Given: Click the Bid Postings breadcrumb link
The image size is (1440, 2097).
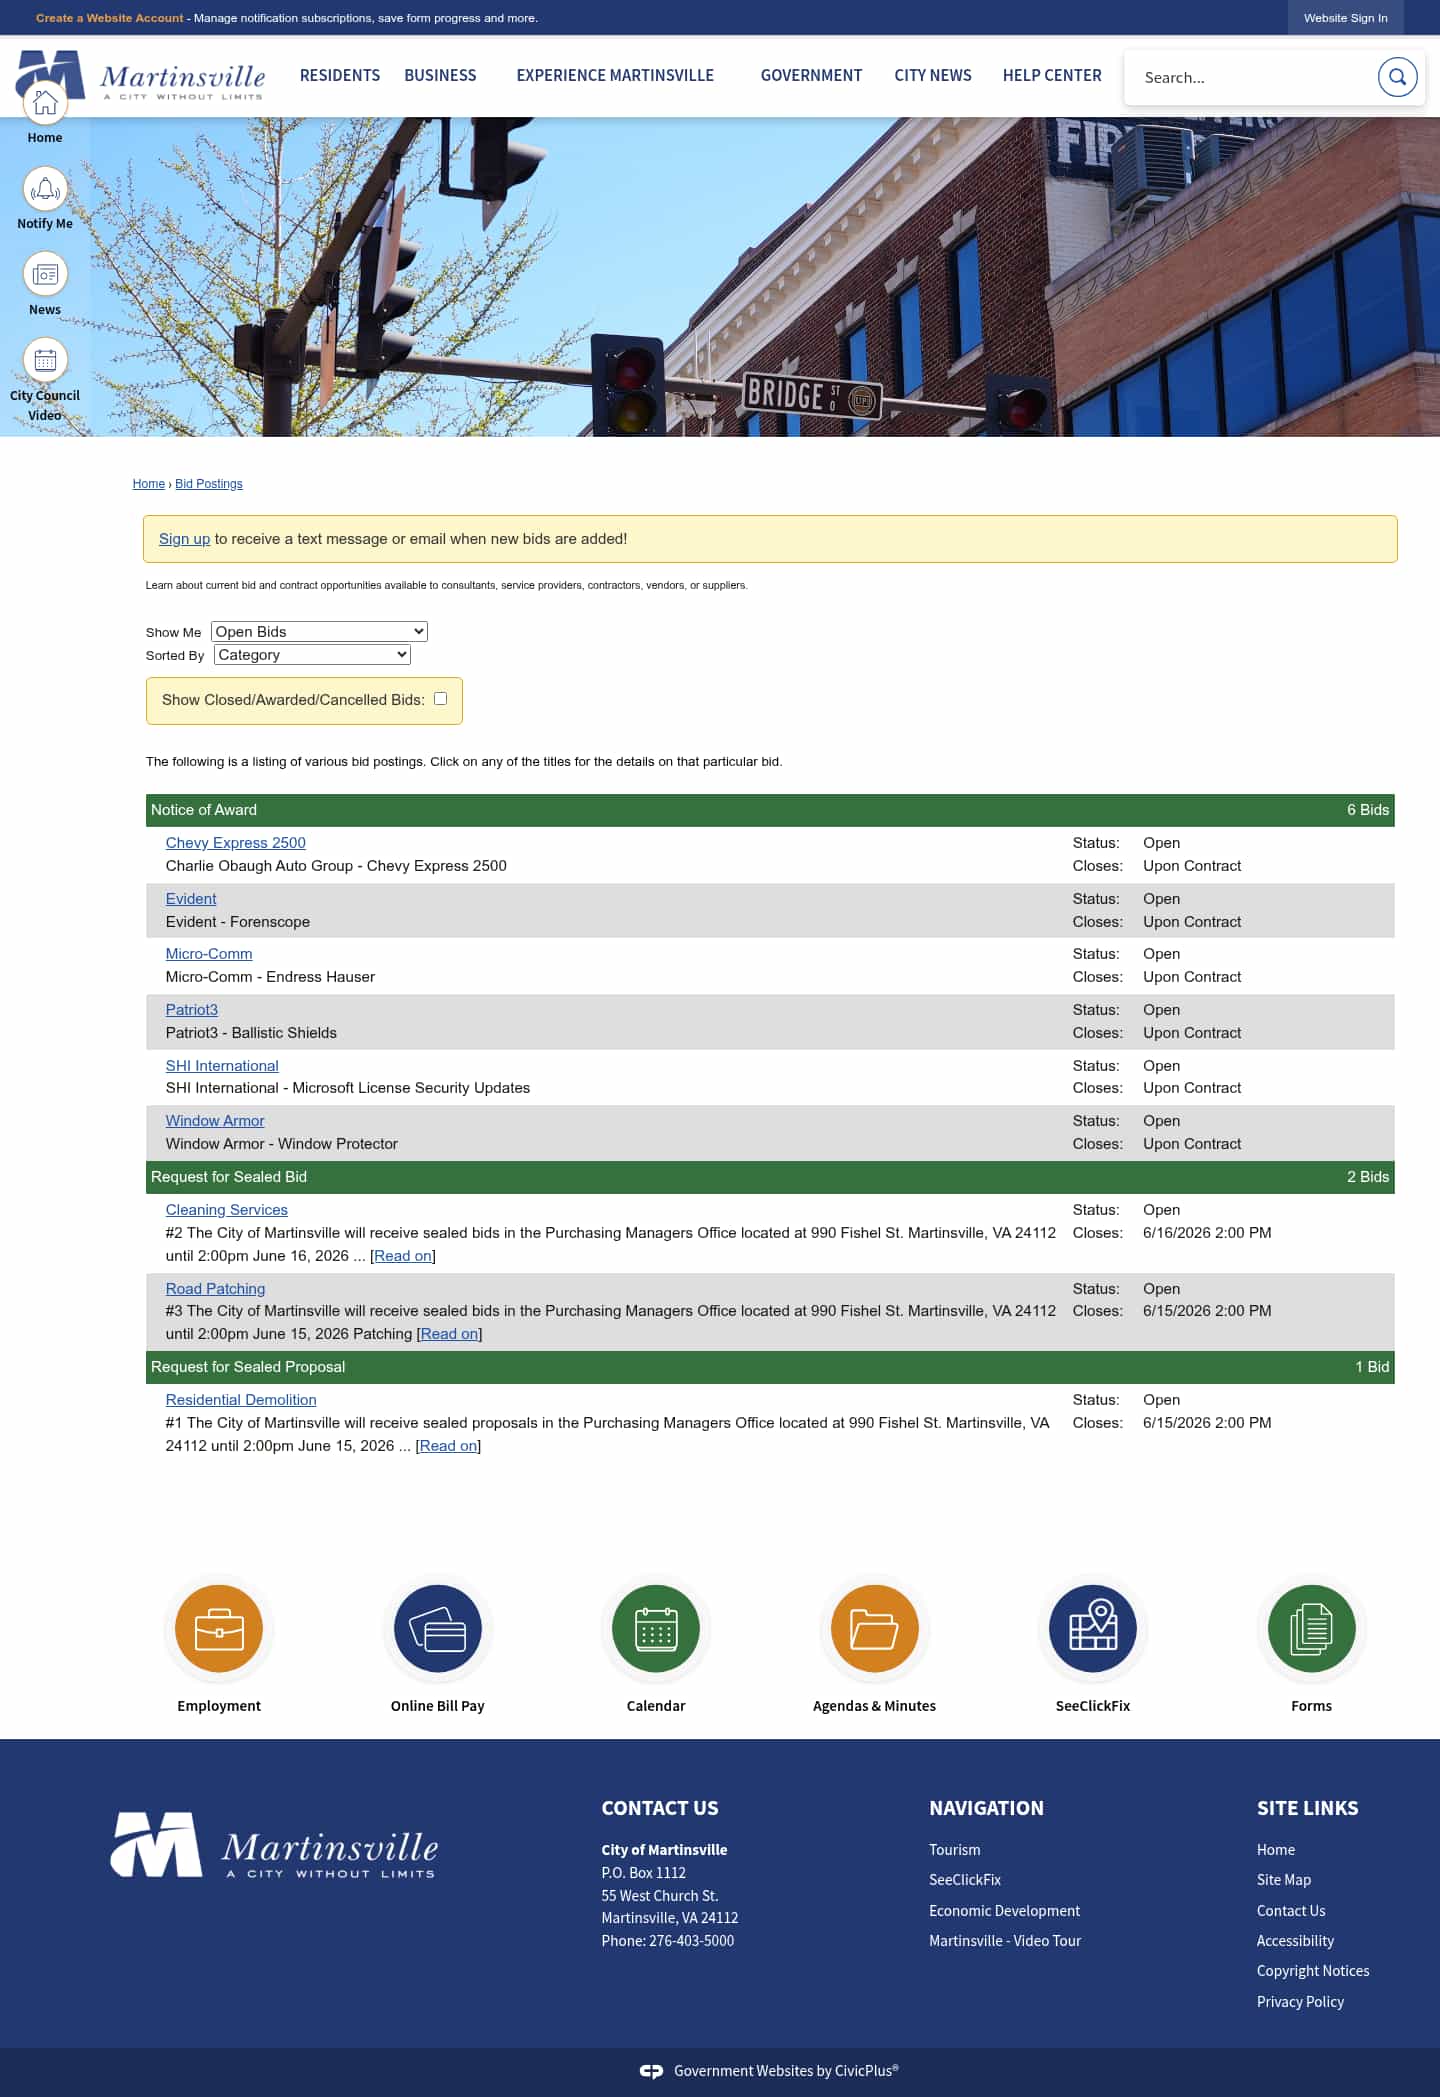Looking at the screenshot, I should 209,484.
